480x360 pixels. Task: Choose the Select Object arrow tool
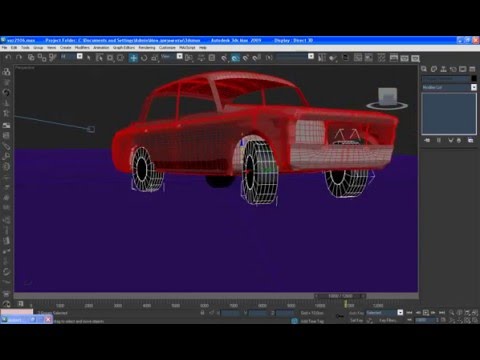pyautogui.click(x=89, y=58)
